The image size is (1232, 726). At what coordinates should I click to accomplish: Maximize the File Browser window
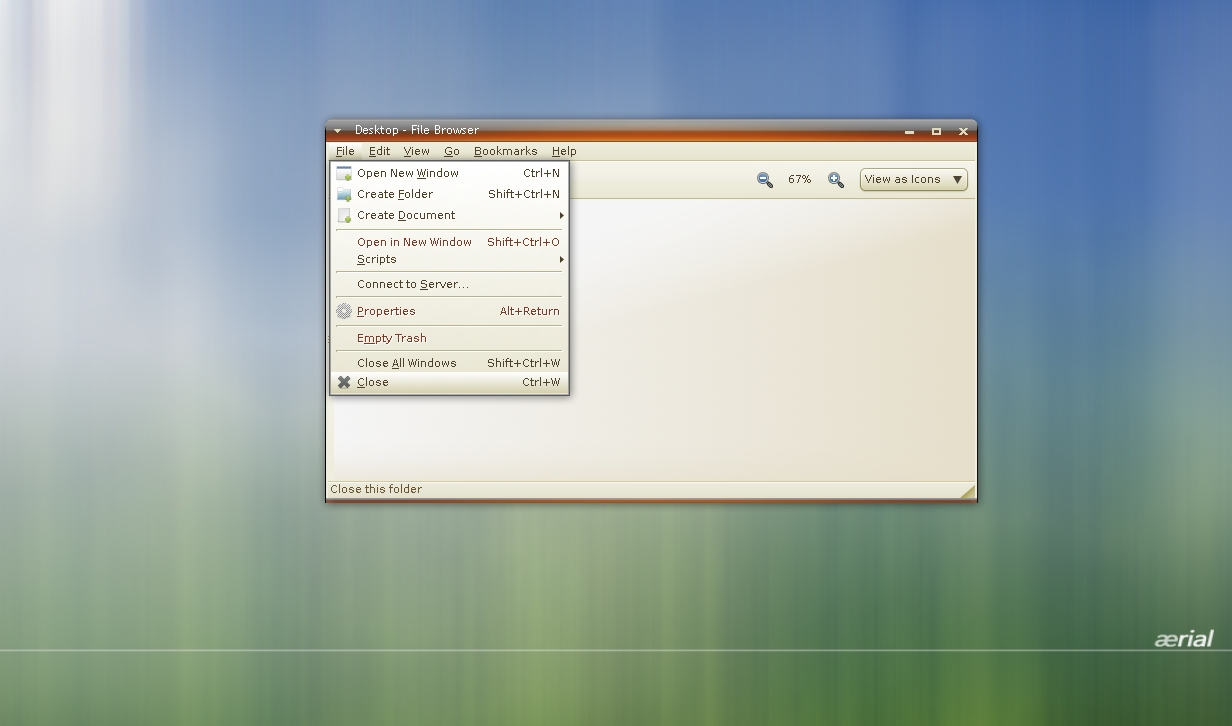[937, 131]
